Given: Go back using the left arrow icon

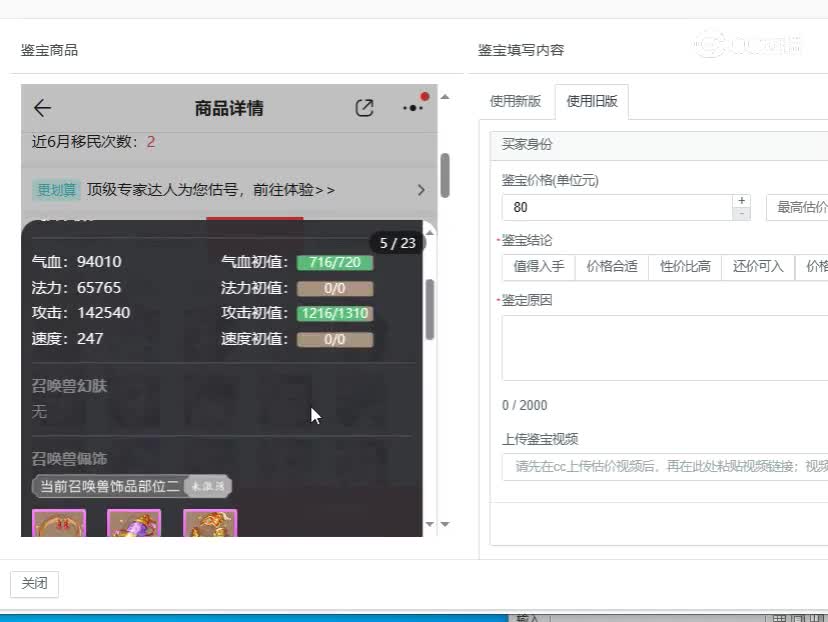Looking at the screenshot, I should pyautogui.click(x=42, y=108).
